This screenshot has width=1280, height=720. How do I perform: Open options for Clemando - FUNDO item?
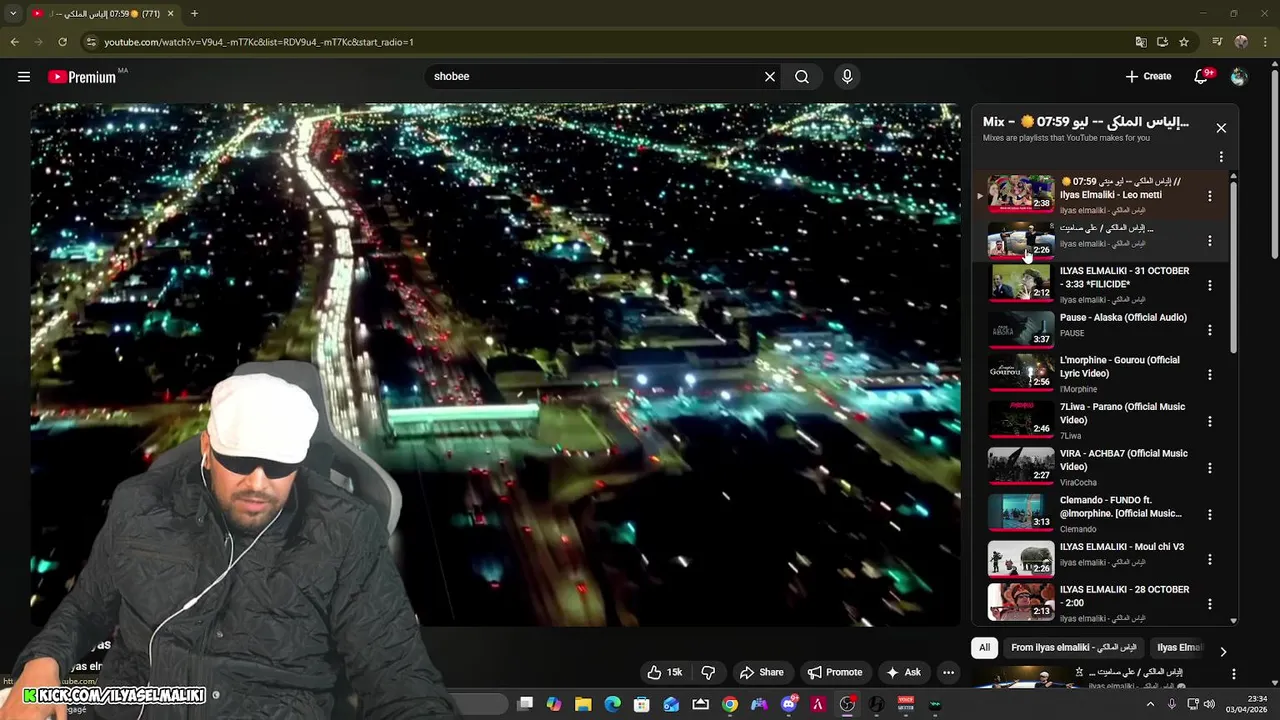point(1209,514)
